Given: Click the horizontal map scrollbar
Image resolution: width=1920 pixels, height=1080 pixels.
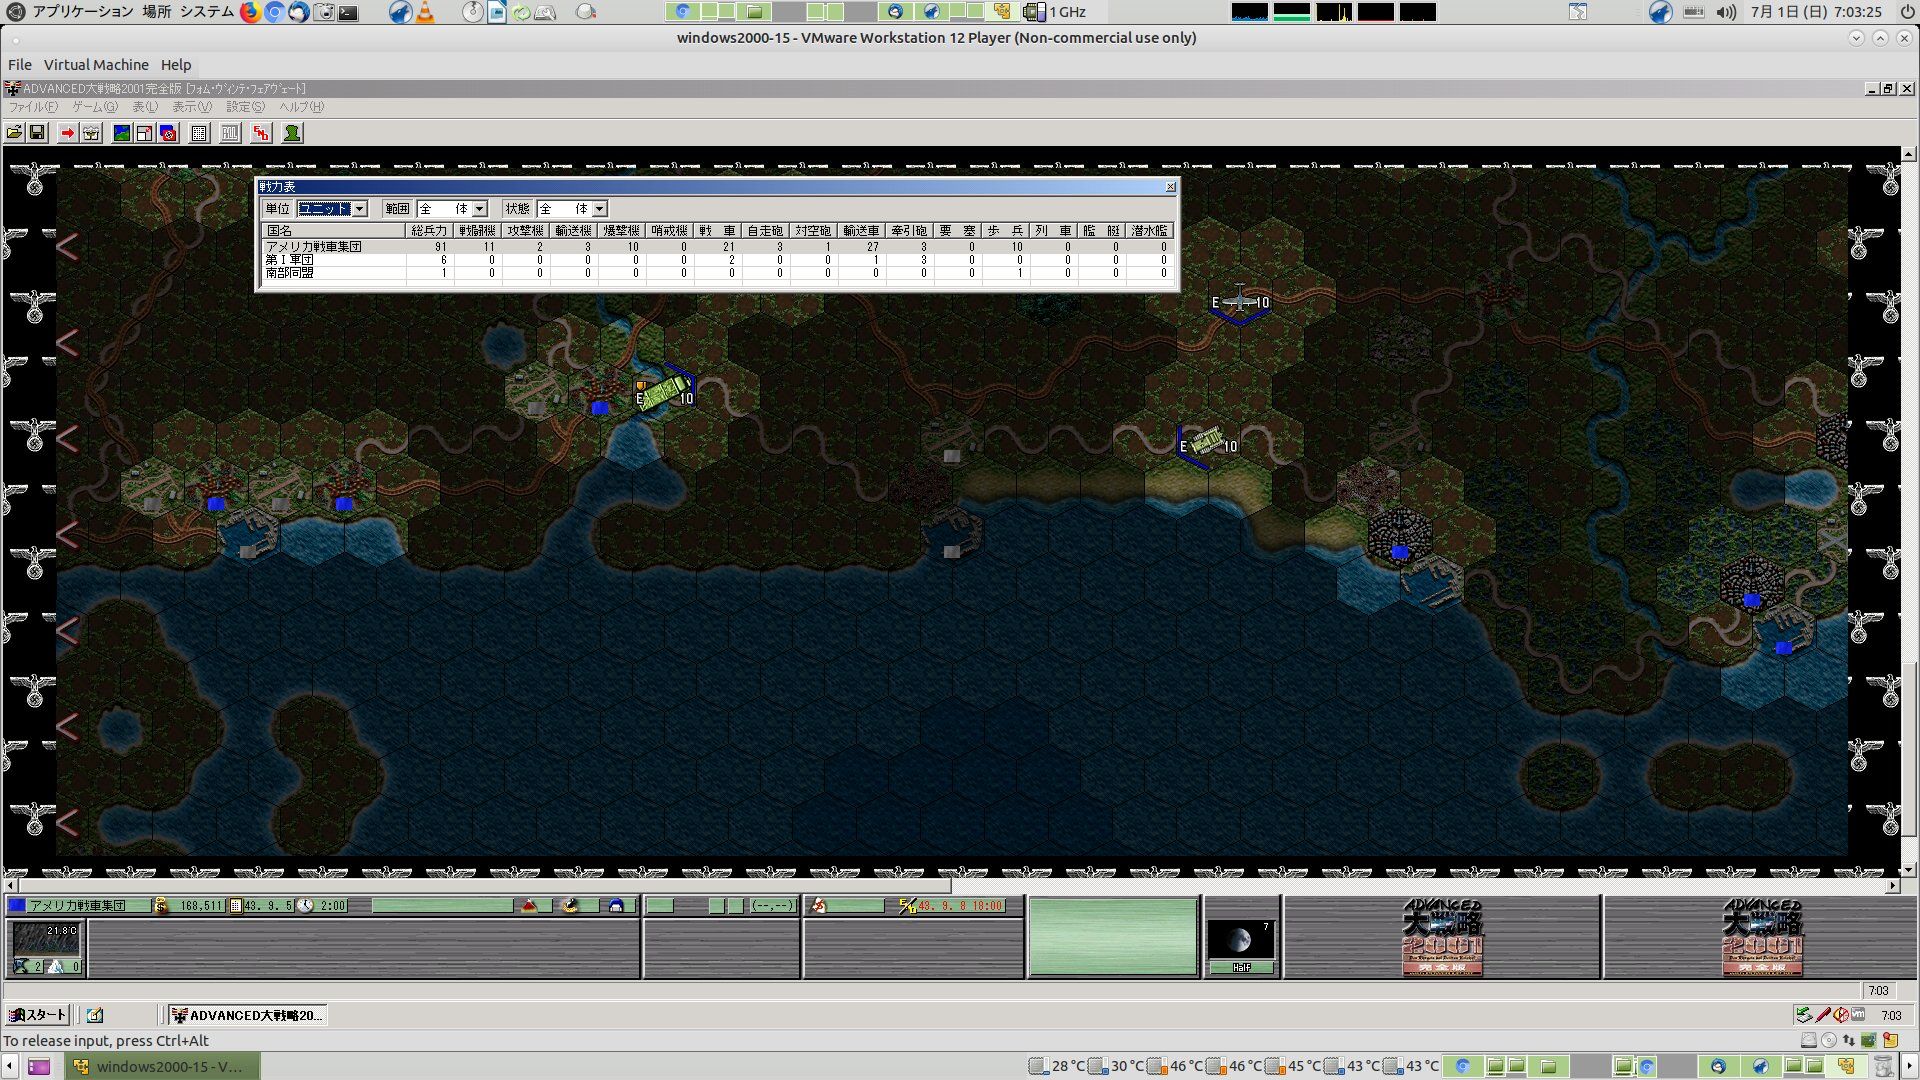Looking at the screenshot, I should pyautogui.click(x=480, y=886).
